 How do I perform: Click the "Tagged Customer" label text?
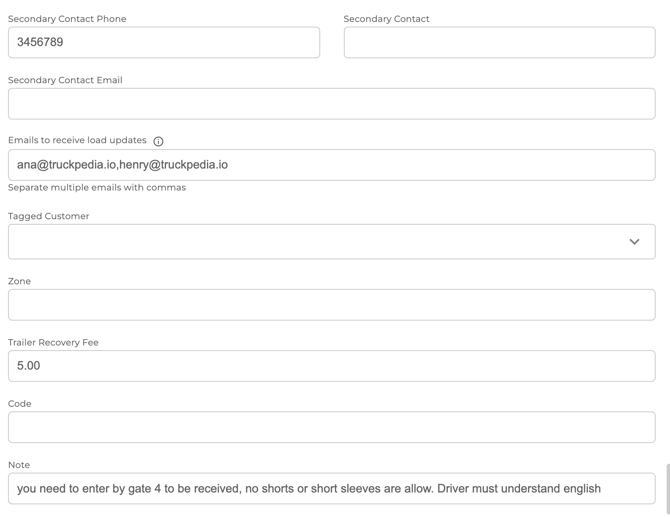(x=48, y=216)
